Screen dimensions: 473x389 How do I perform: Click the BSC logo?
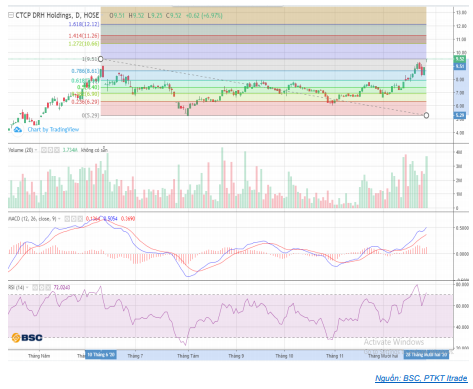(x=27, y=338)
